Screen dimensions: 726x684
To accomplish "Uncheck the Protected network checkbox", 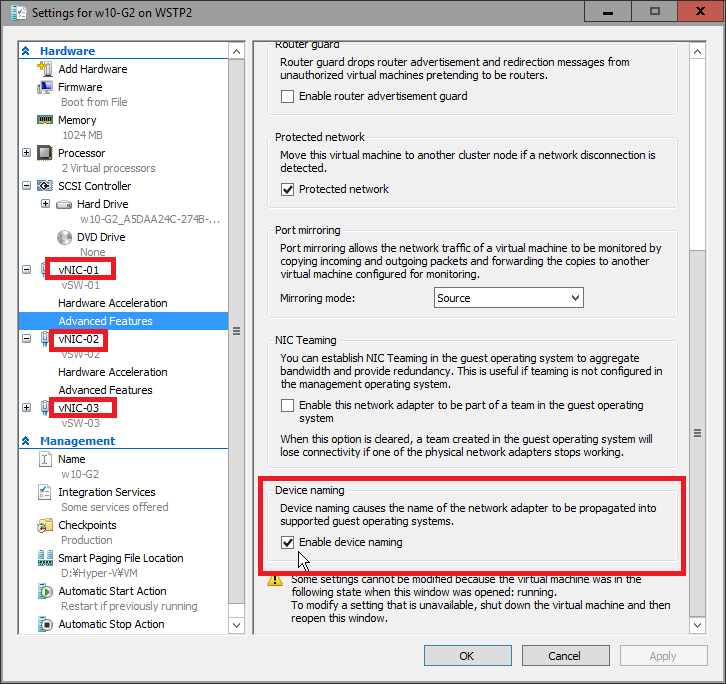I will (x=288, y=189).
